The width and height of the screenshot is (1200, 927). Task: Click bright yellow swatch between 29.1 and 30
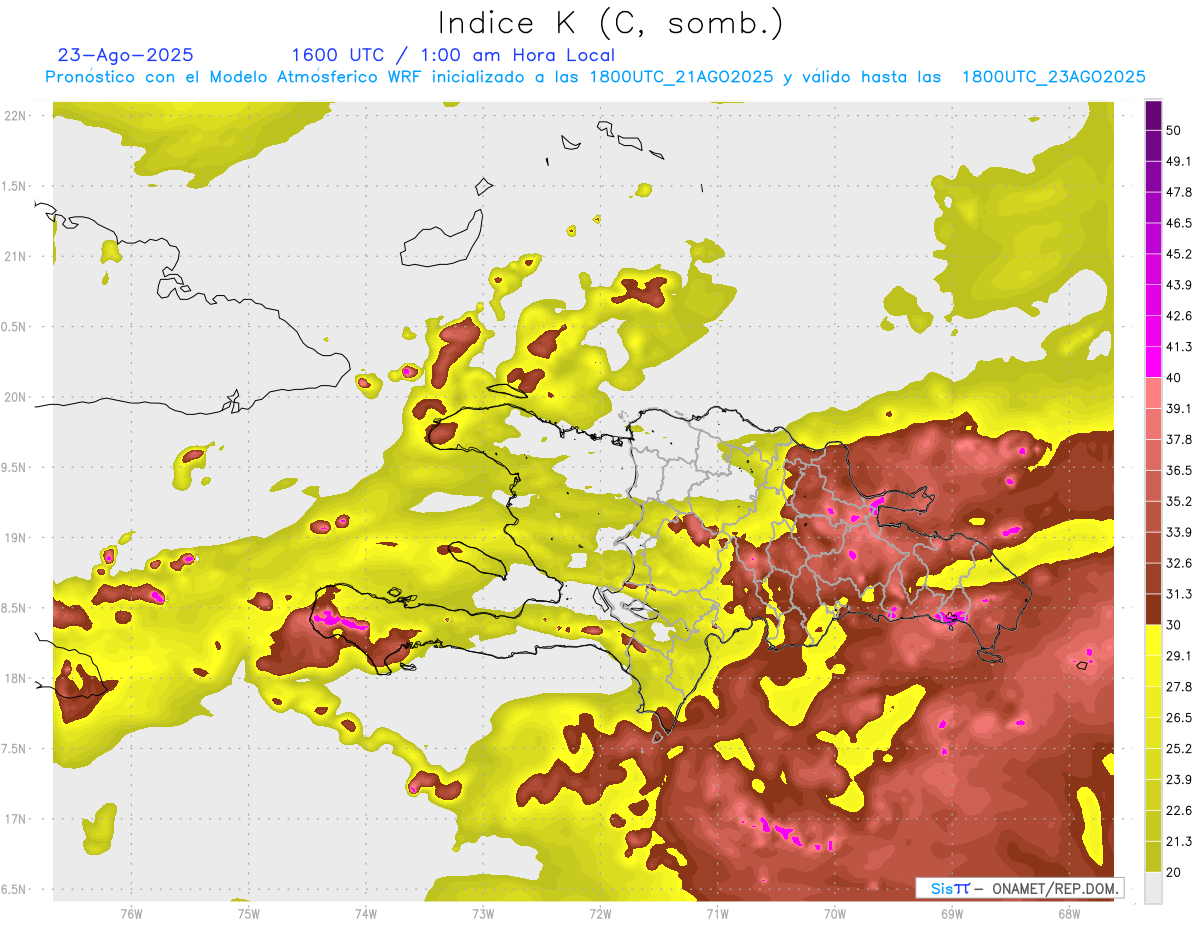[1153, 640]
